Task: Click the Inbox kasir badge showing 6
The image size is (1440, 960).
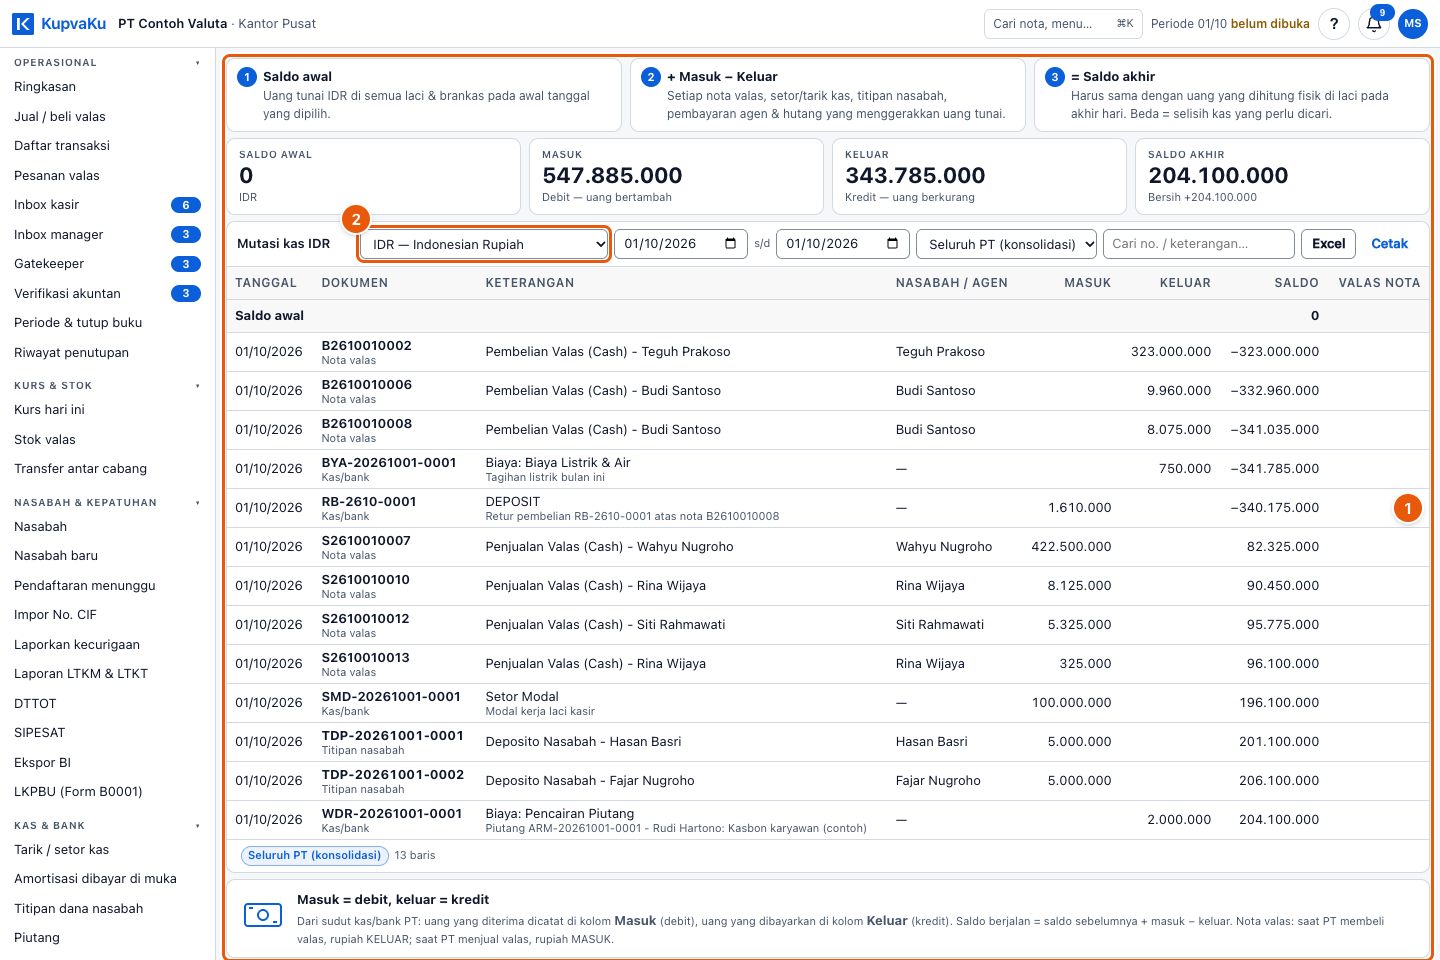Action: click(x=186, y=205)
